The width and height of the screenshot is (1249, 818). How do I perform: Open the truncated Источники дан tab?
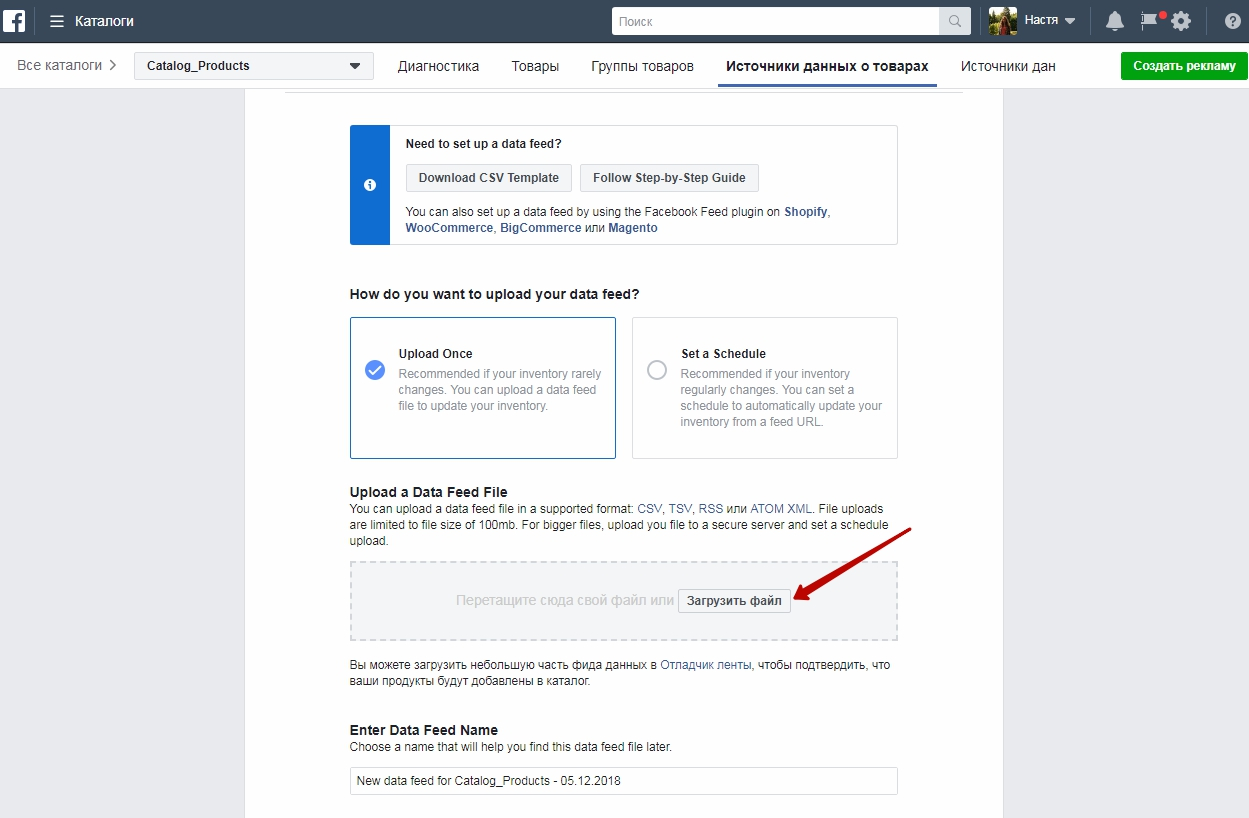[1008, 66]
